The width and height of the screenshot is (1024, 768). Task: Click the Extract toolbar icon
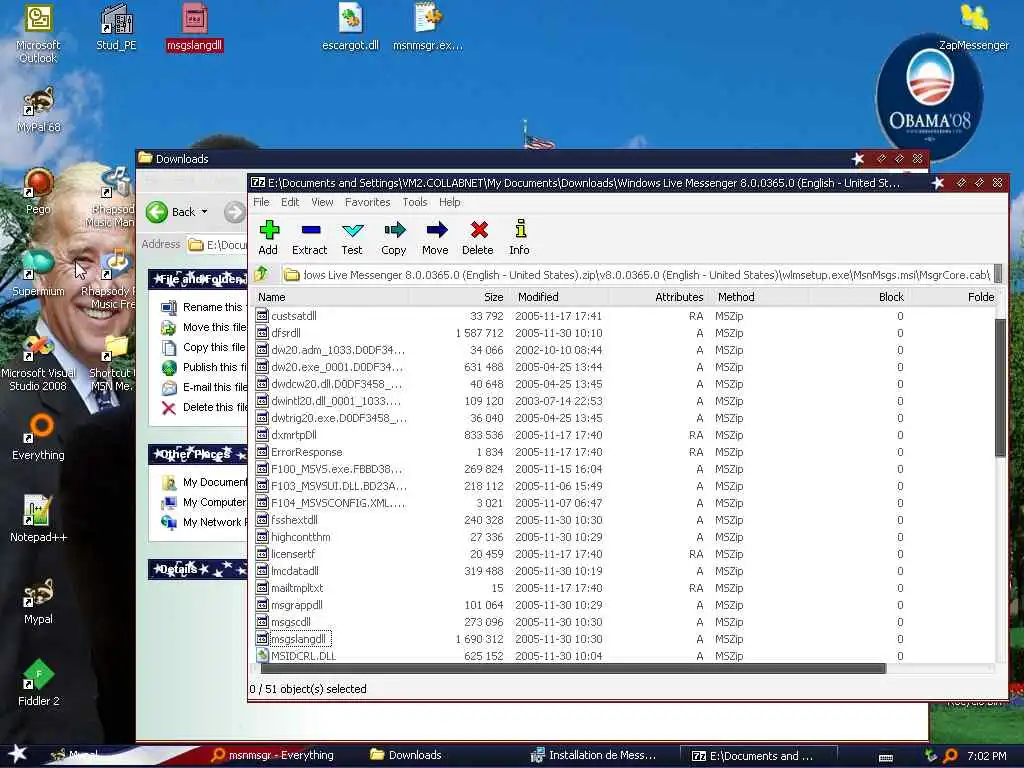[310, 237]
